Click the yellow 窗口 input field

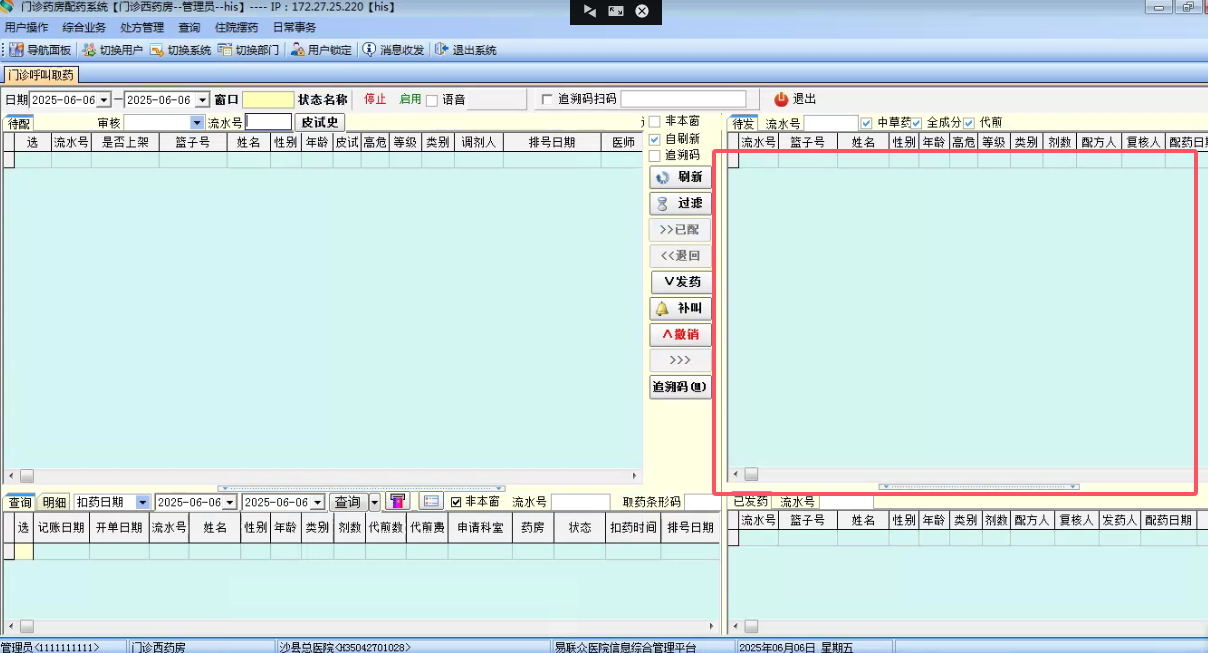click(267, 100)
